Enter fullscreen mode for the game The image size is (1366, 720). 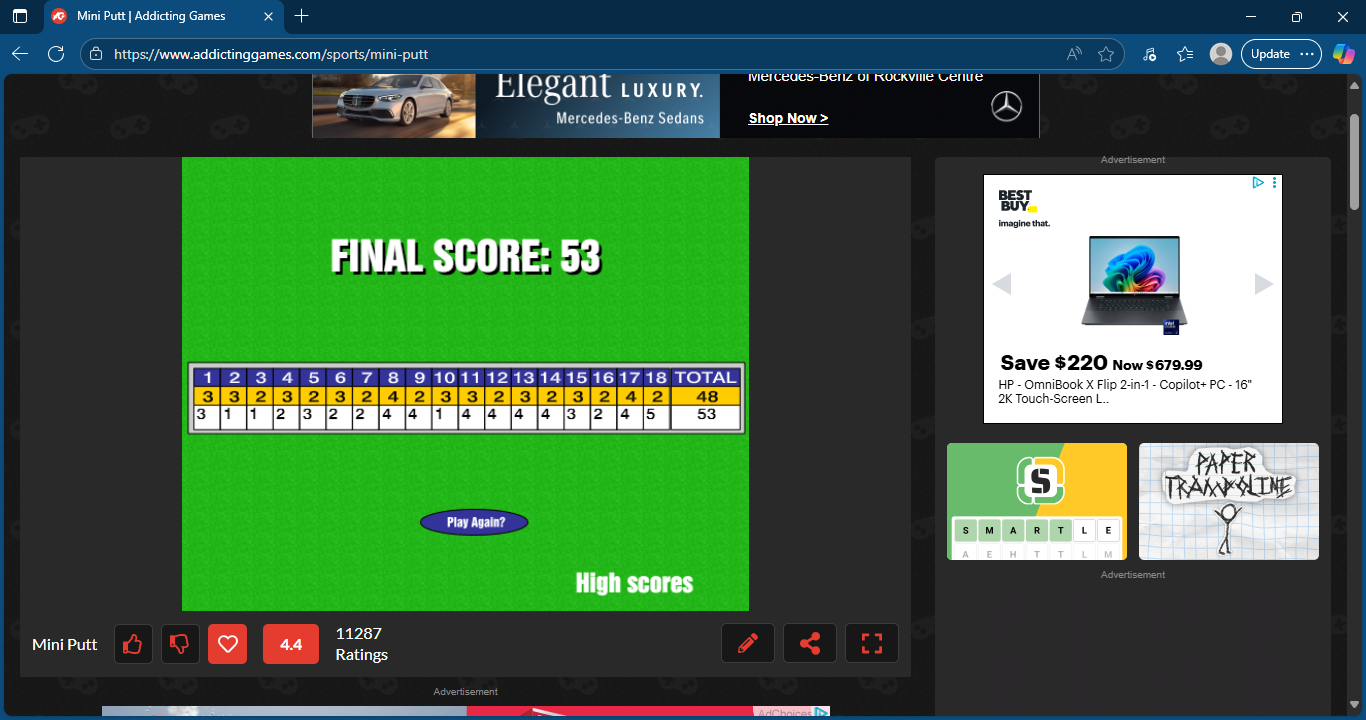[x=871, y=643]
